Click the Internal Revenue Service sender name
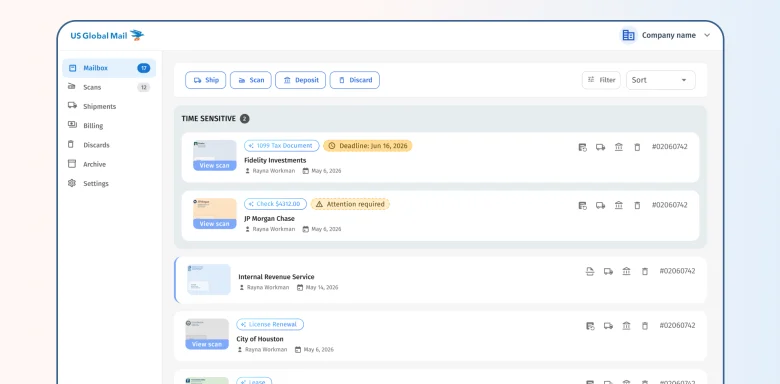This screenshot has width=780, height=384. point(276,277)
